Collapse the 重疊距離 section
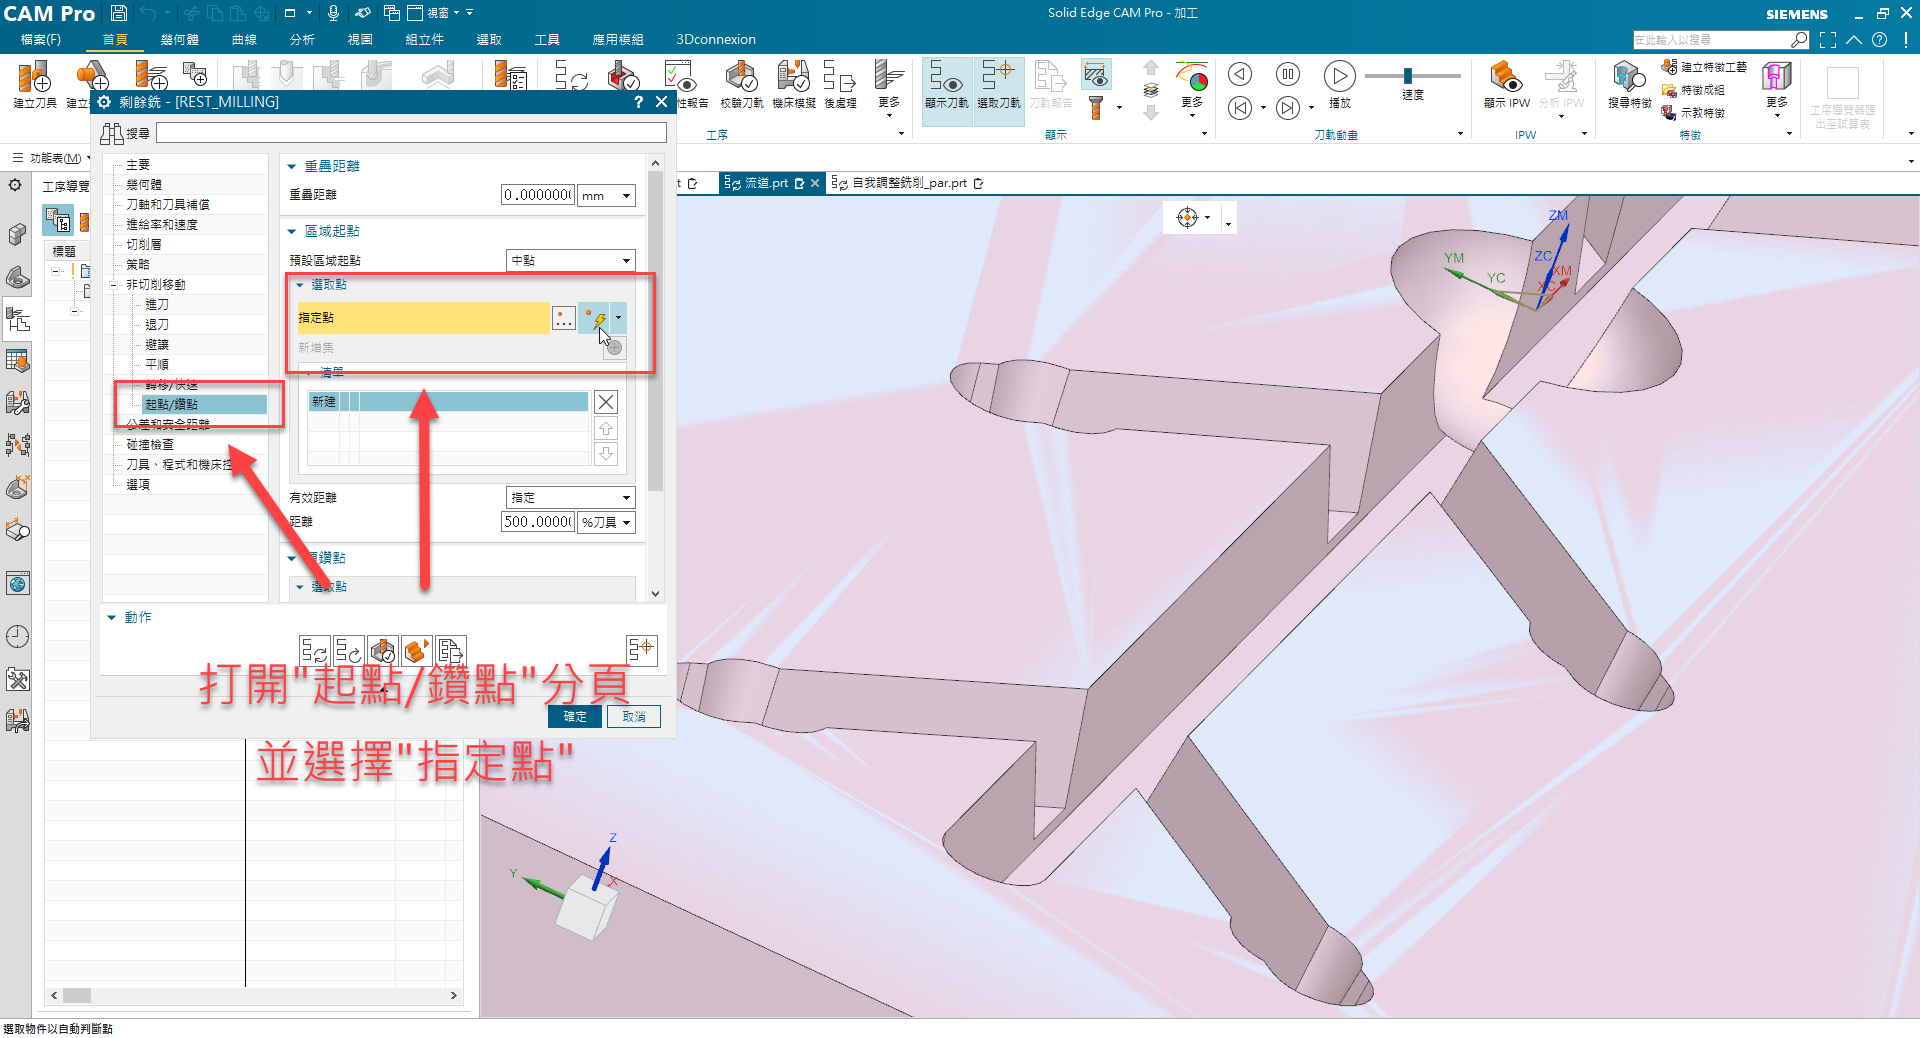The image size is (1920, 1038). 292,166
